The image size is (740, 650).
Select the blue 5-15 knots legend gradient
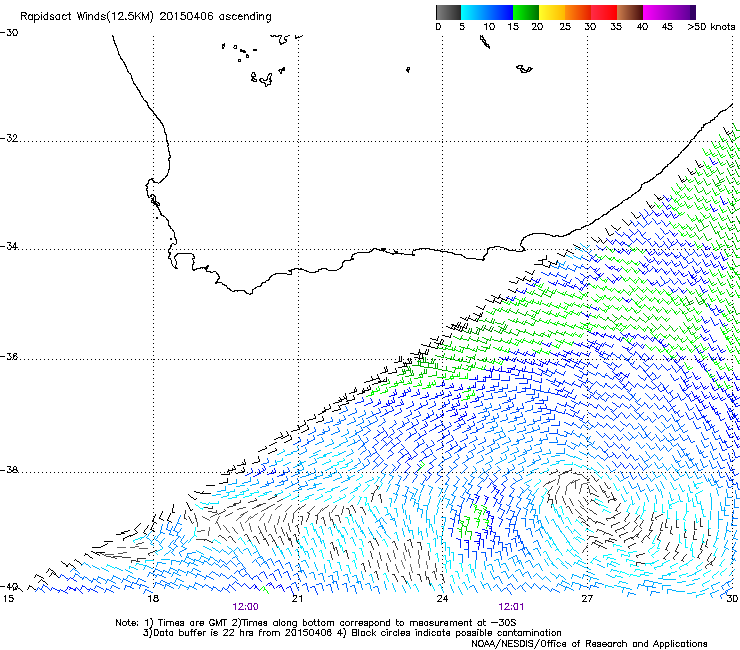coord(487,12)
